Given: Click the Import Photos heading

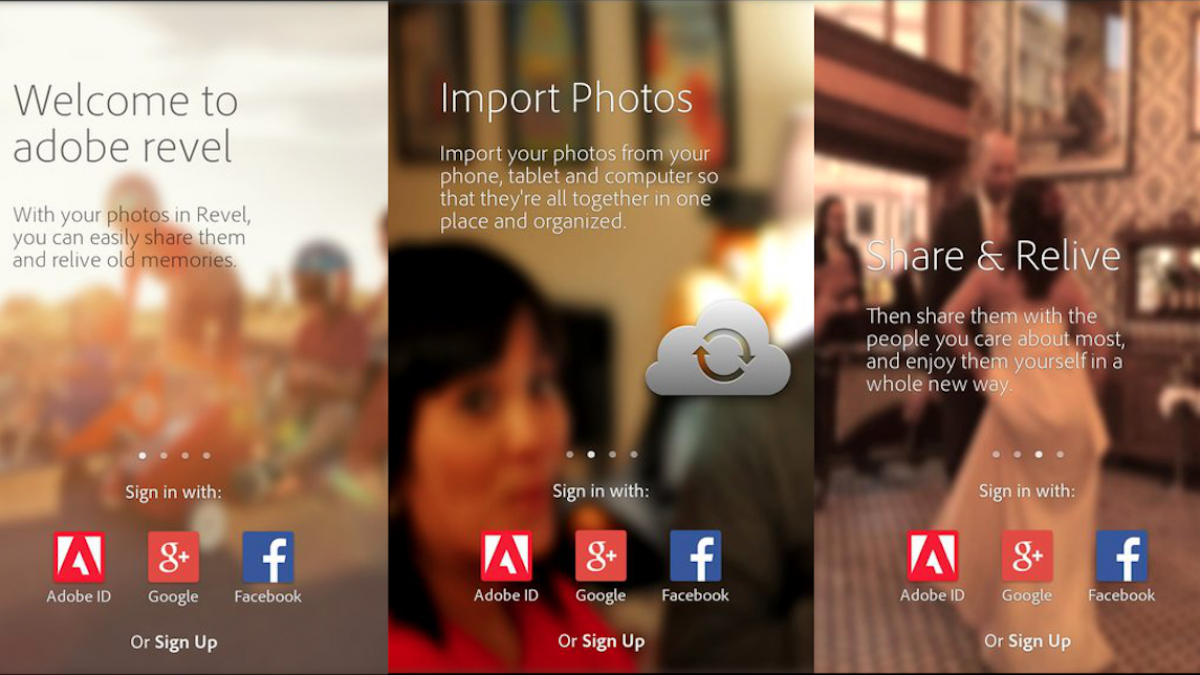Looking at the screenshot, I should coord(566,99).
